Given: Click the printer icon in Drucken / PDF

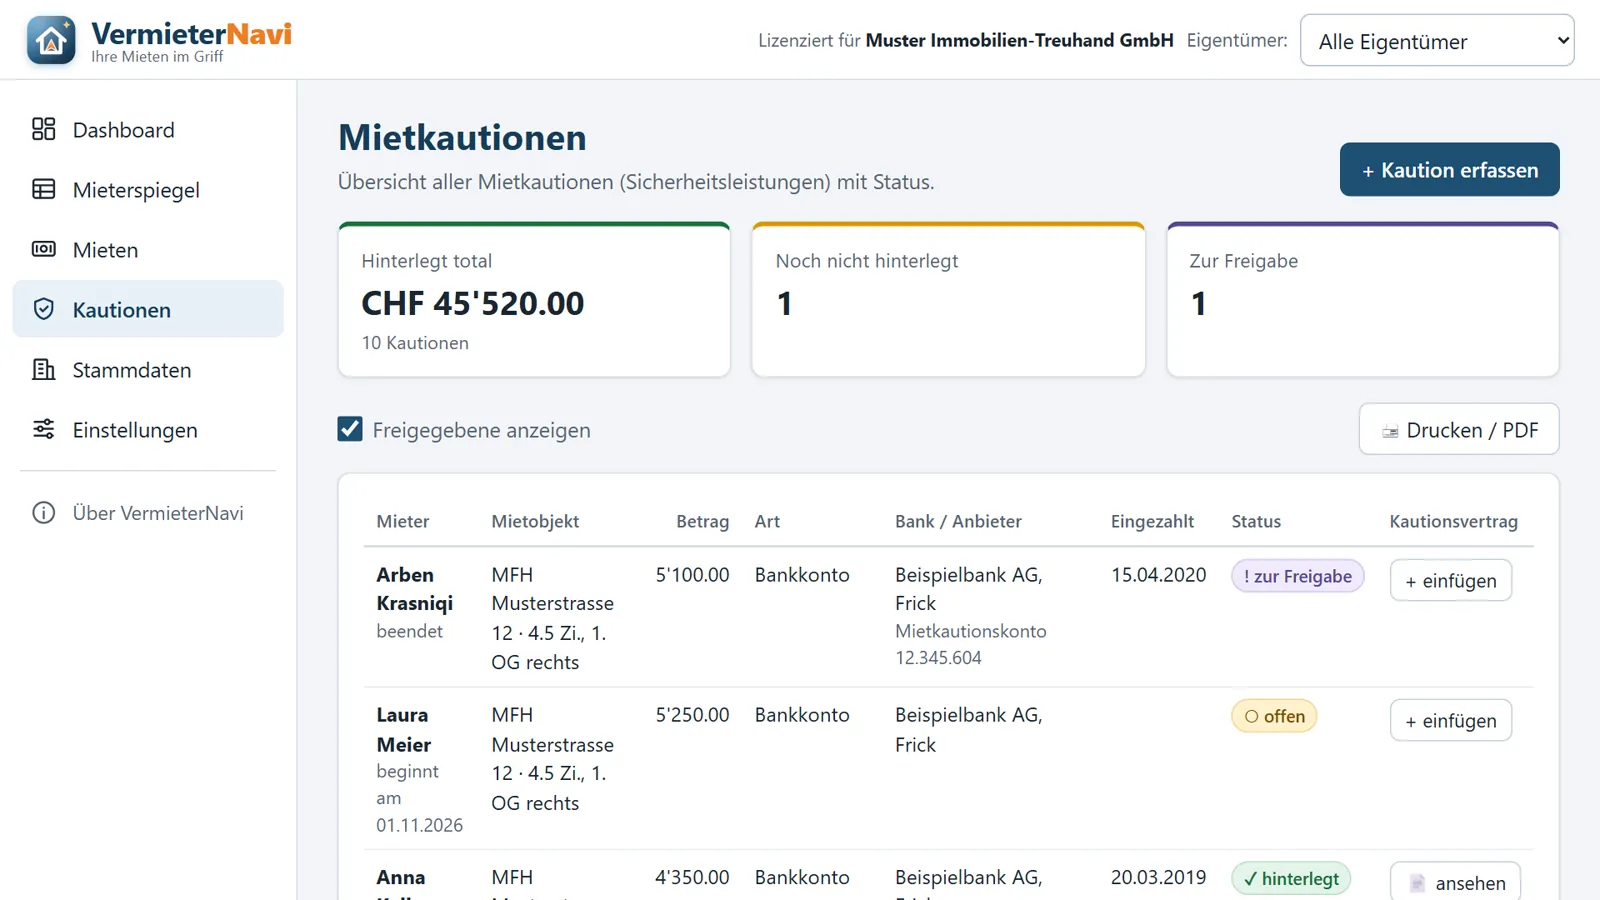Looking at the screenshot, I should click(x=1390, y=431).
